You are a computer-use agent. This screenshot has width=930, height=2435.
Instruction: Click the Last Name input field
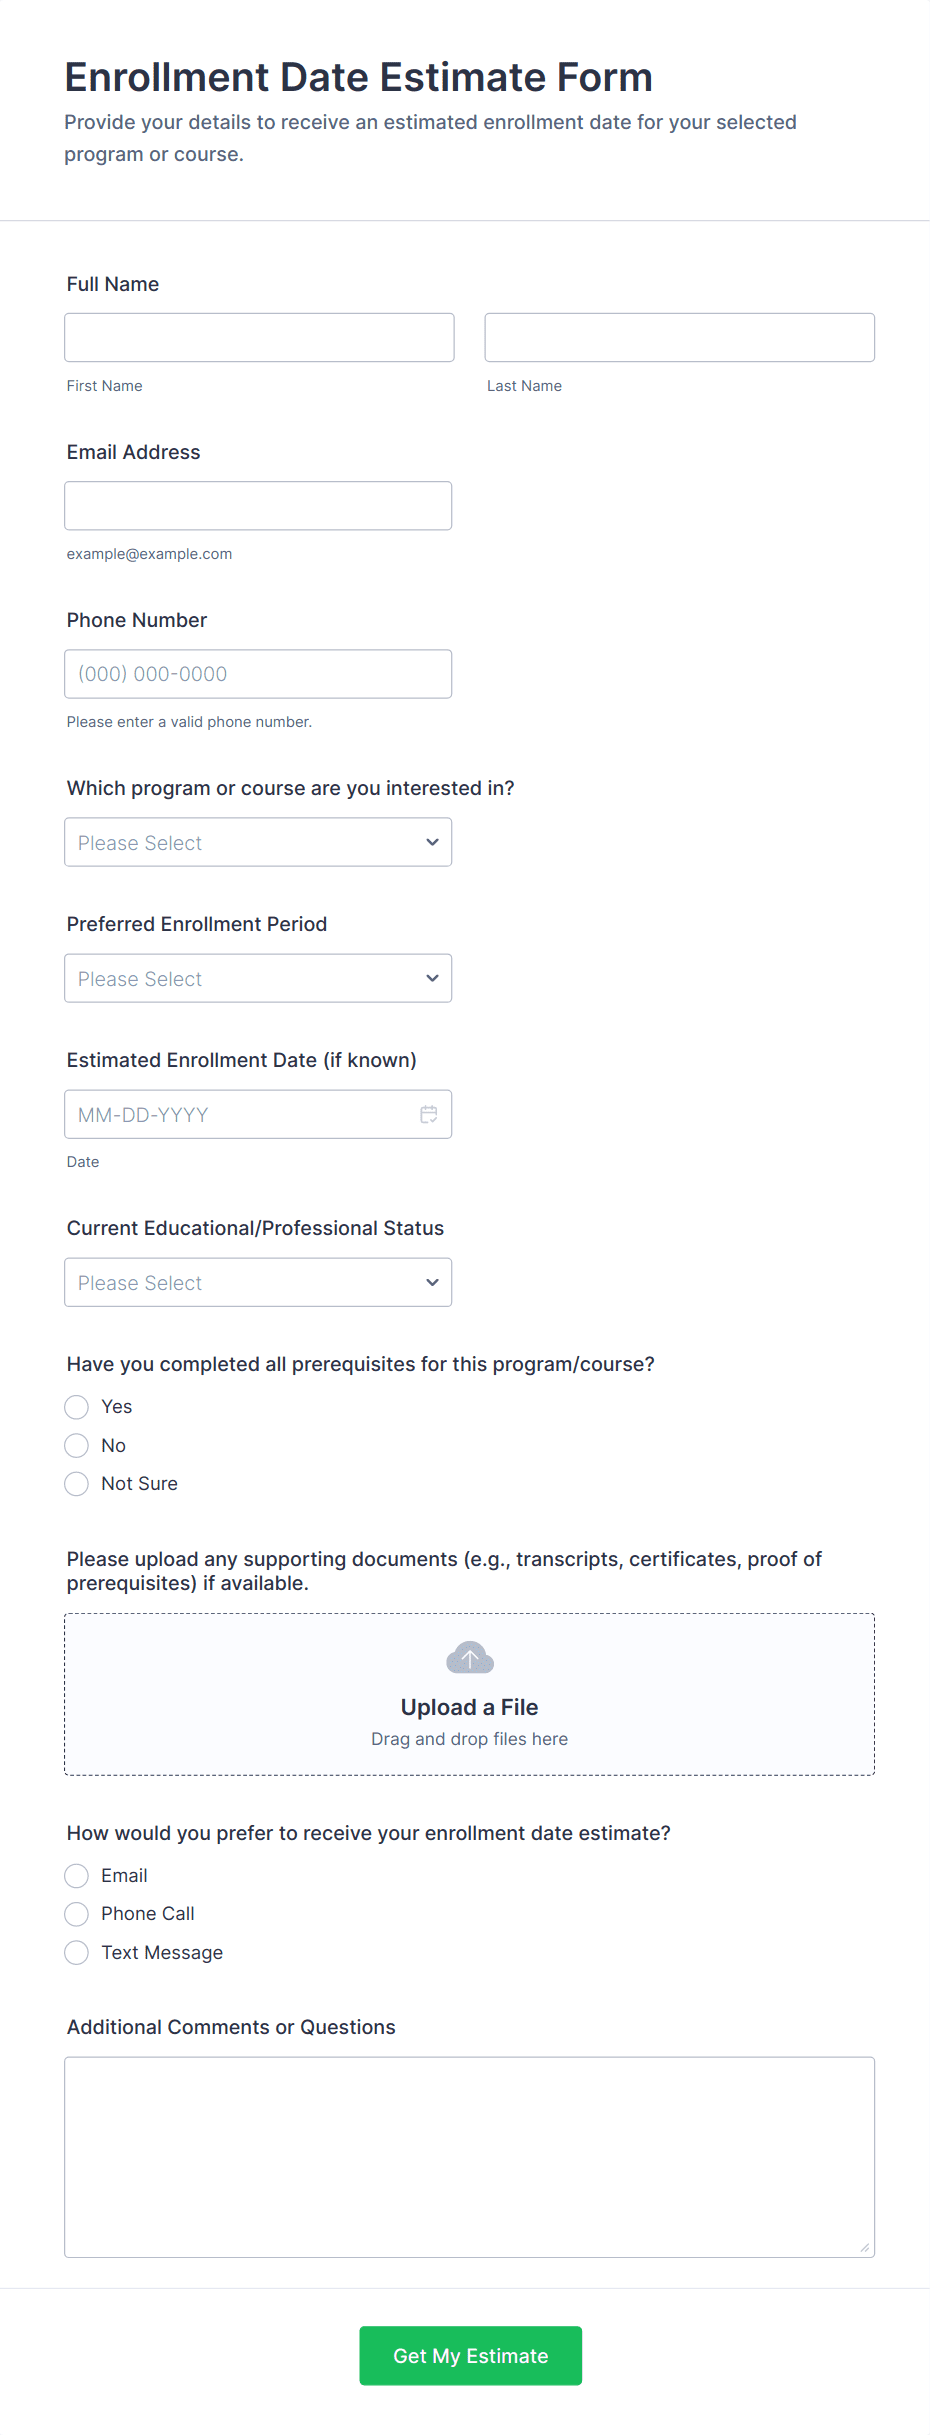[679, 338]
